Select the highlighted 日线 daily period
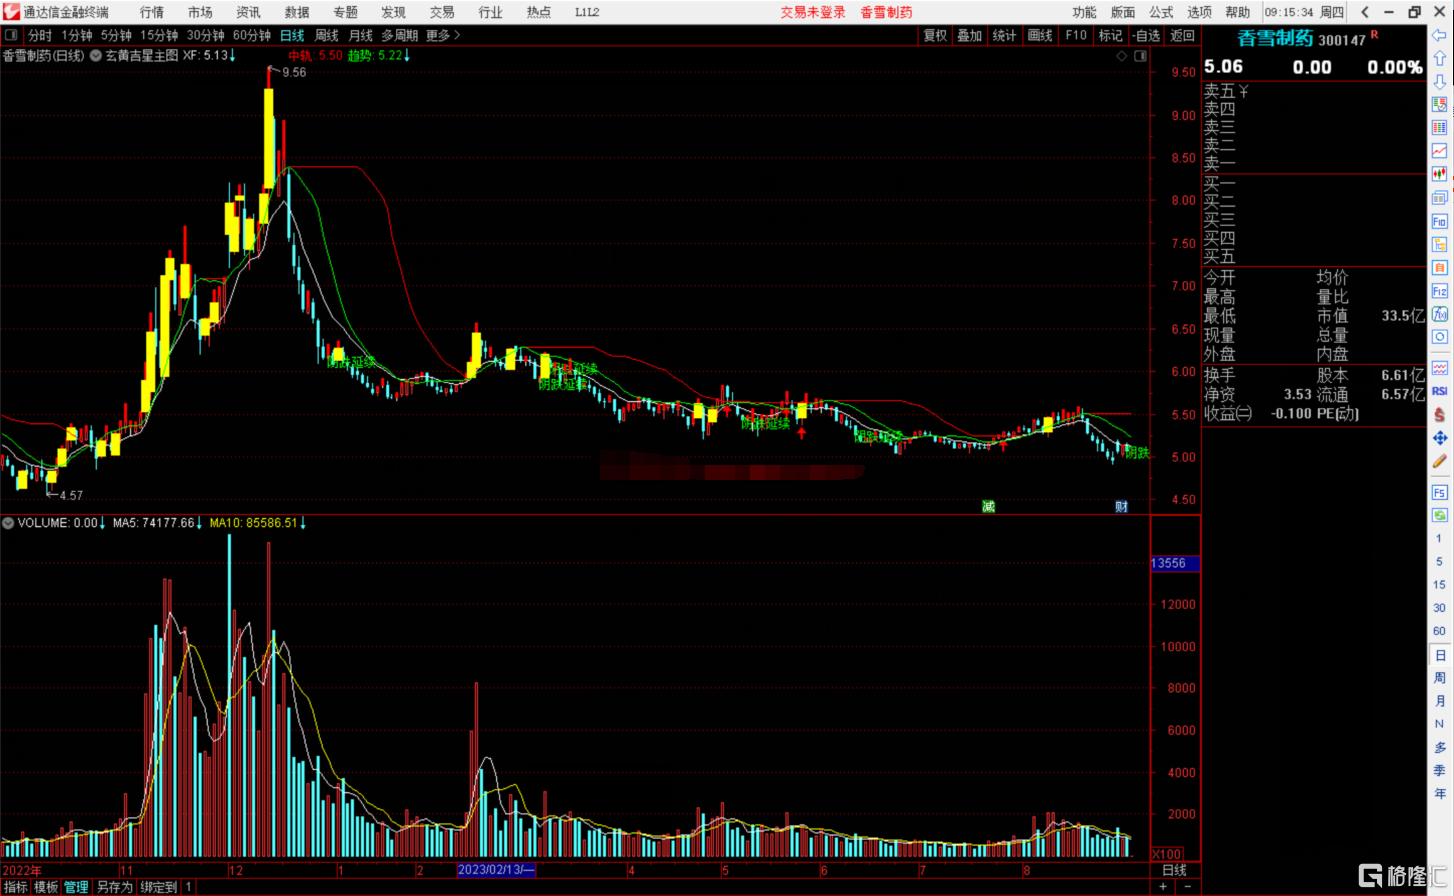The image size is (1454, 896). click(292, 35)
